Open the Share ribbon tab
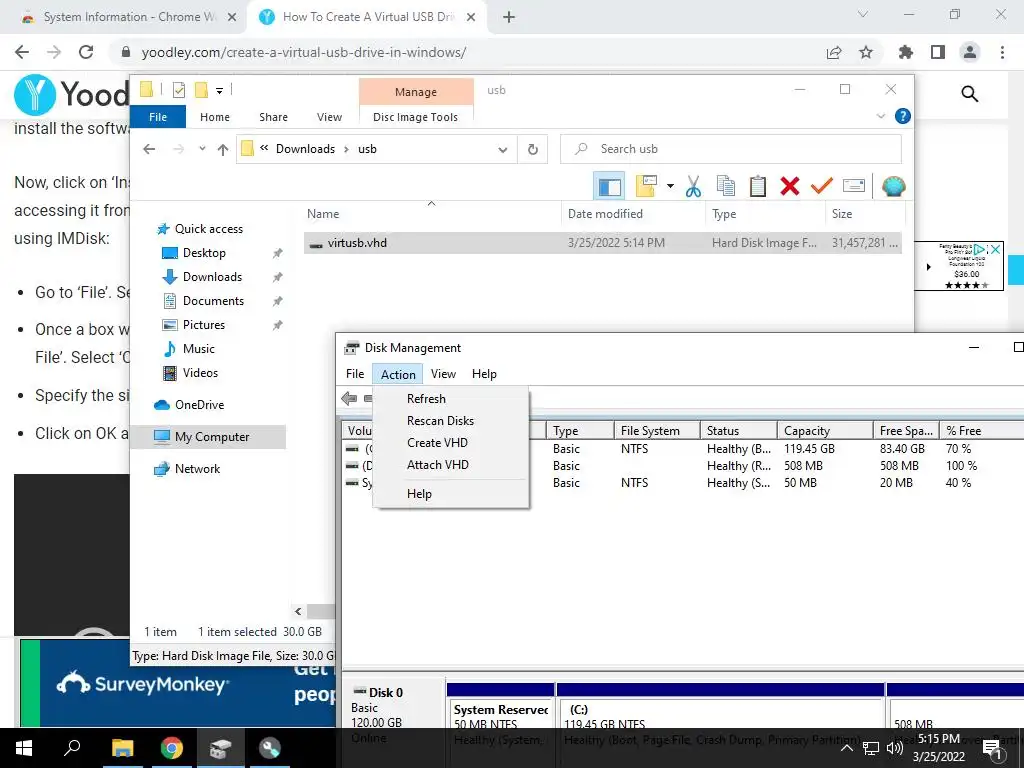This screenshot has height=768, width=1024. tap(273, 117)
